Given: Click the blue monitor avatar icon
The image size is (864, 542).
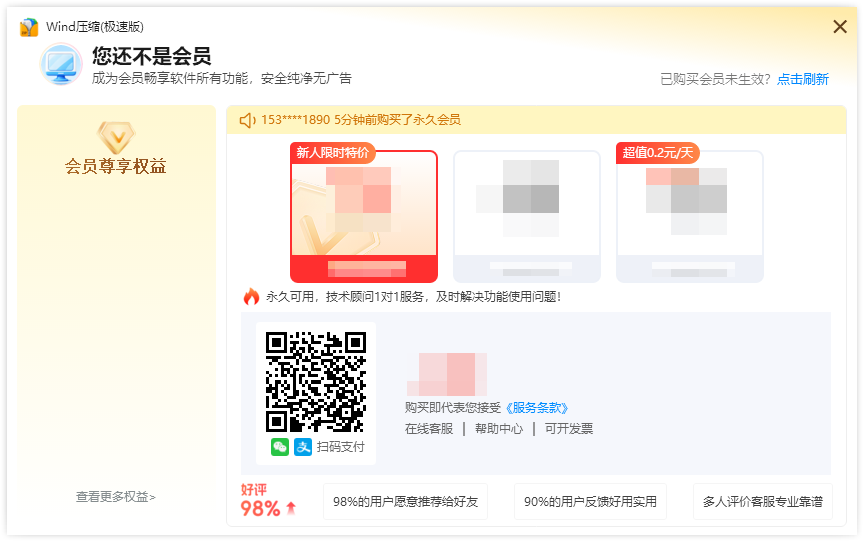Looking at the screenshot, I should 61,64.
